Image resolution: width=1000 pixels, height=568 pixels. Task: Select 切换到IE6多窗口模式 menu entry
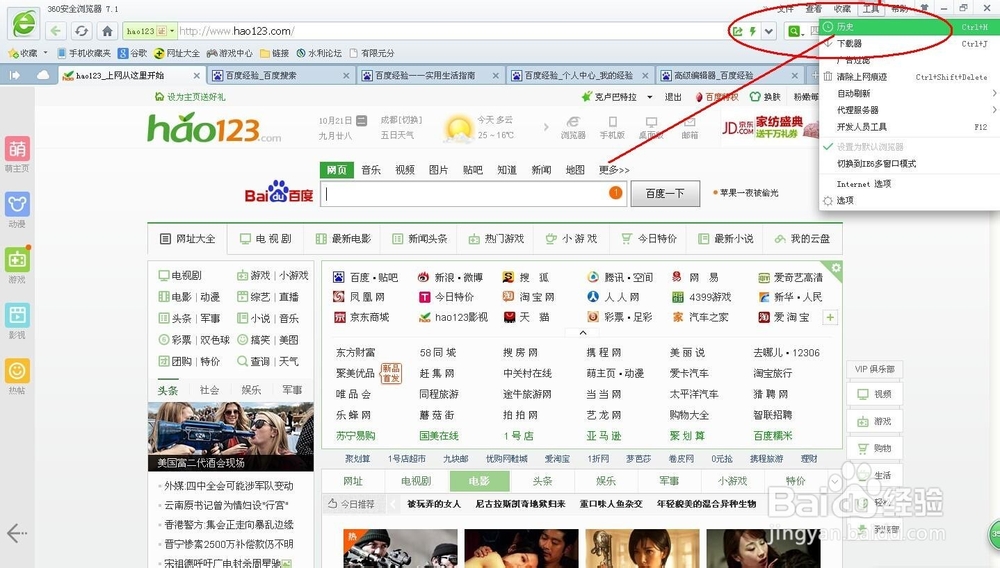point(909,163)
